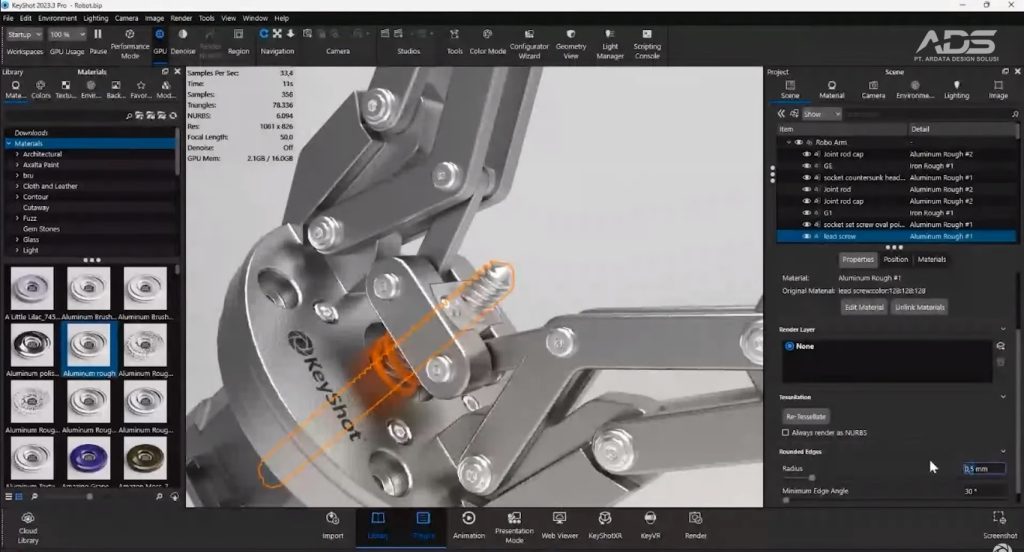Click the Edit Material button
This screenshot has height=552, width=1024.
coord(864,307)
